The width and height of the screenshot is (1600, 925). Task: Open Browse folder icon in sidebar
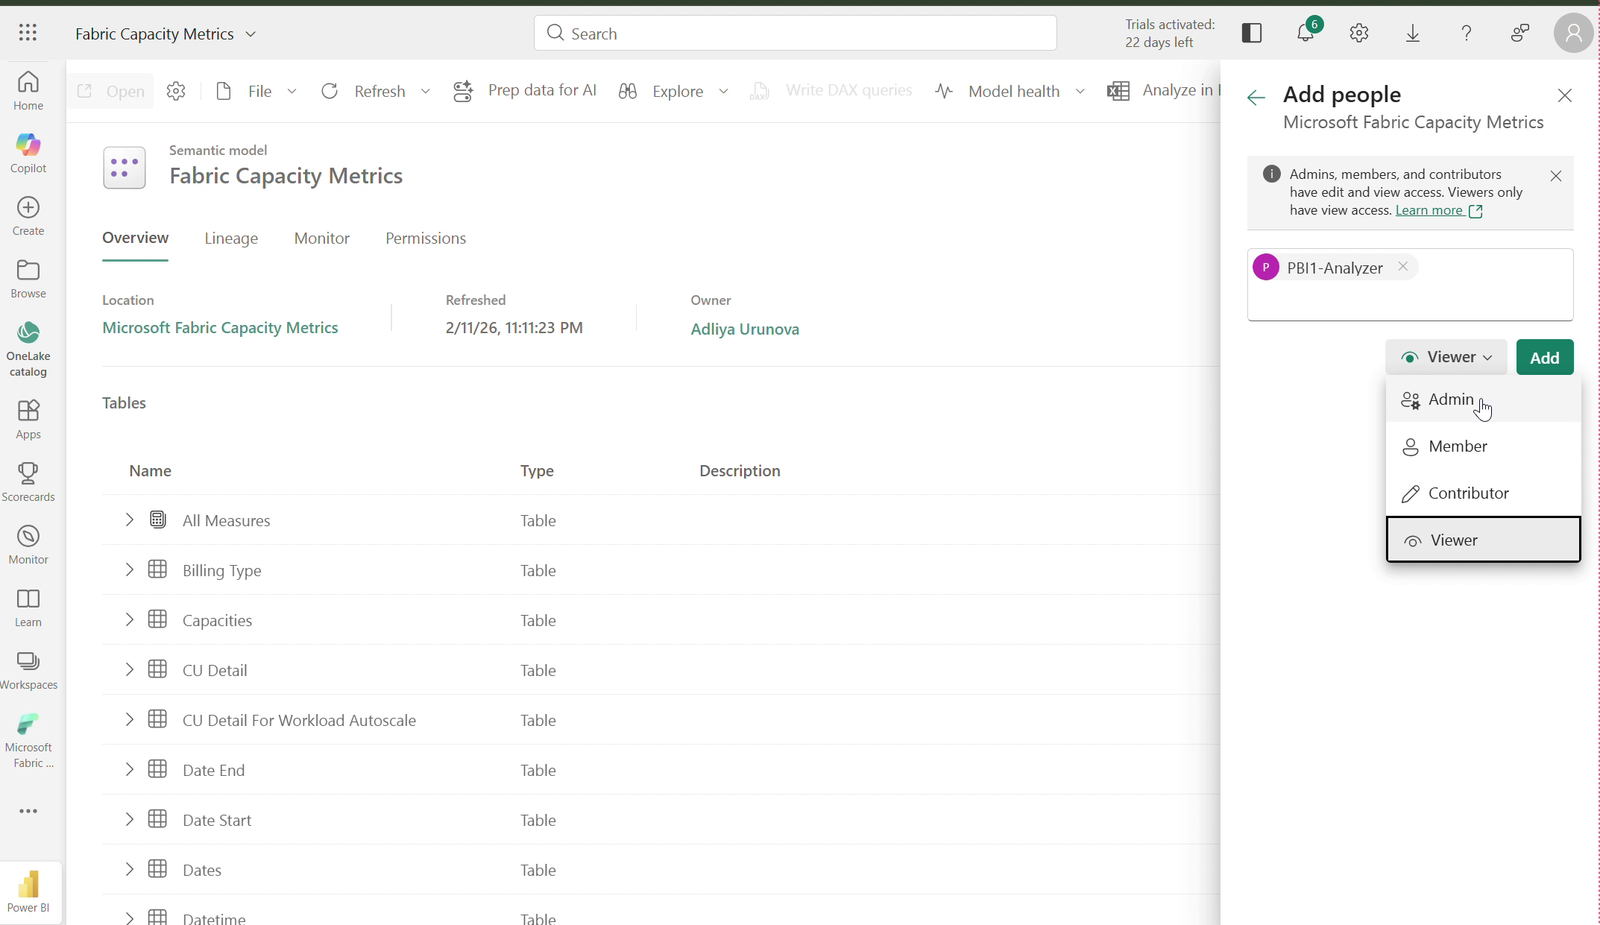(28, 278)
